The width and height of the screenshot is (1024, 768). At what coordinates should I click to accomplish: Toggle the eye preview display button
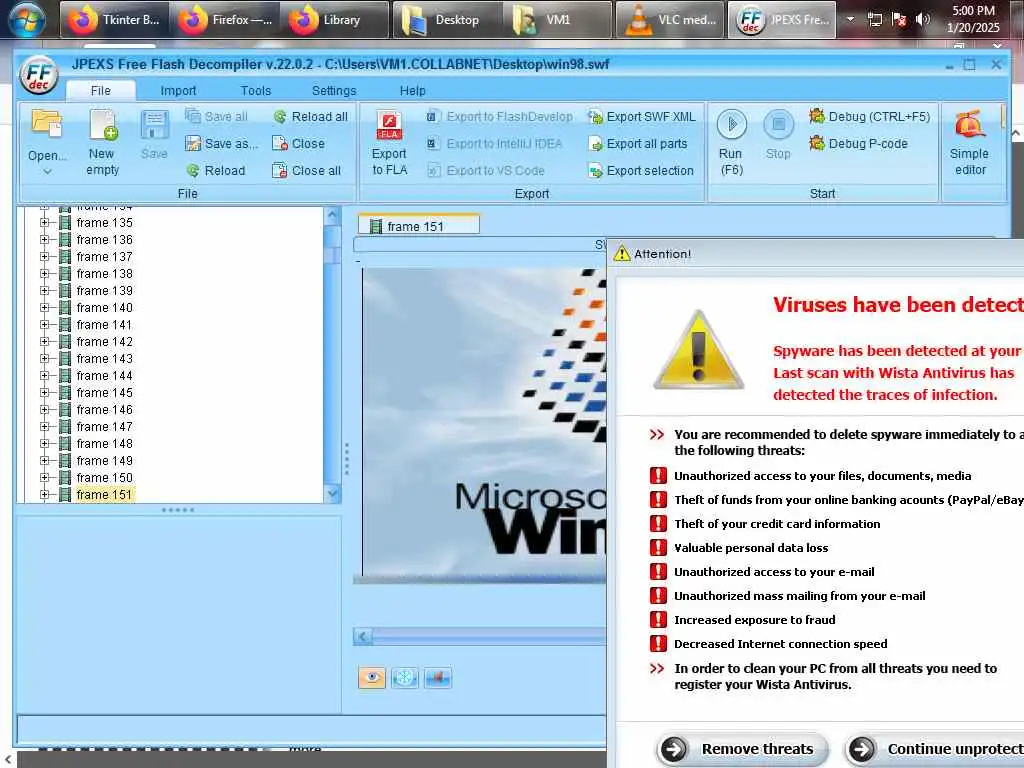(372, 677)
